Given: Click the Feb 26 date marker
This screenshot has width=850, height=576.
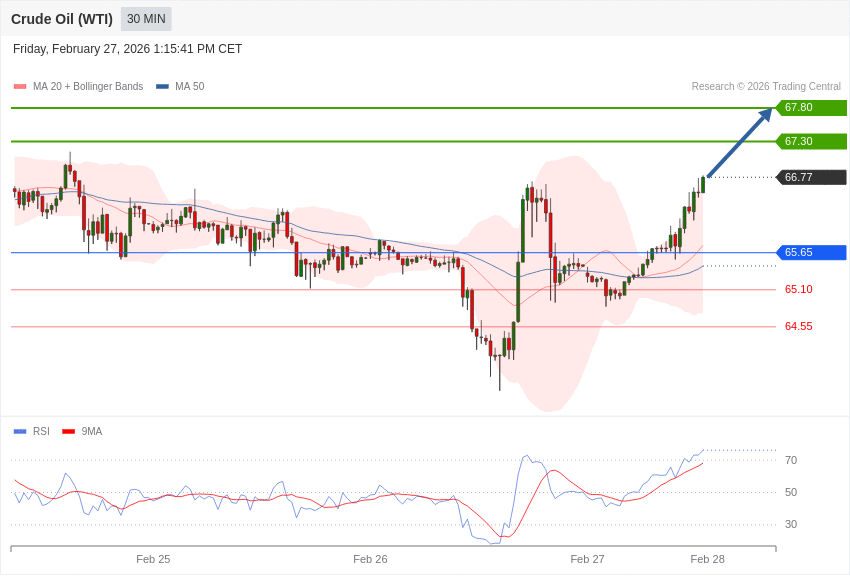Looking at the screenshot, I should point(370,559).
